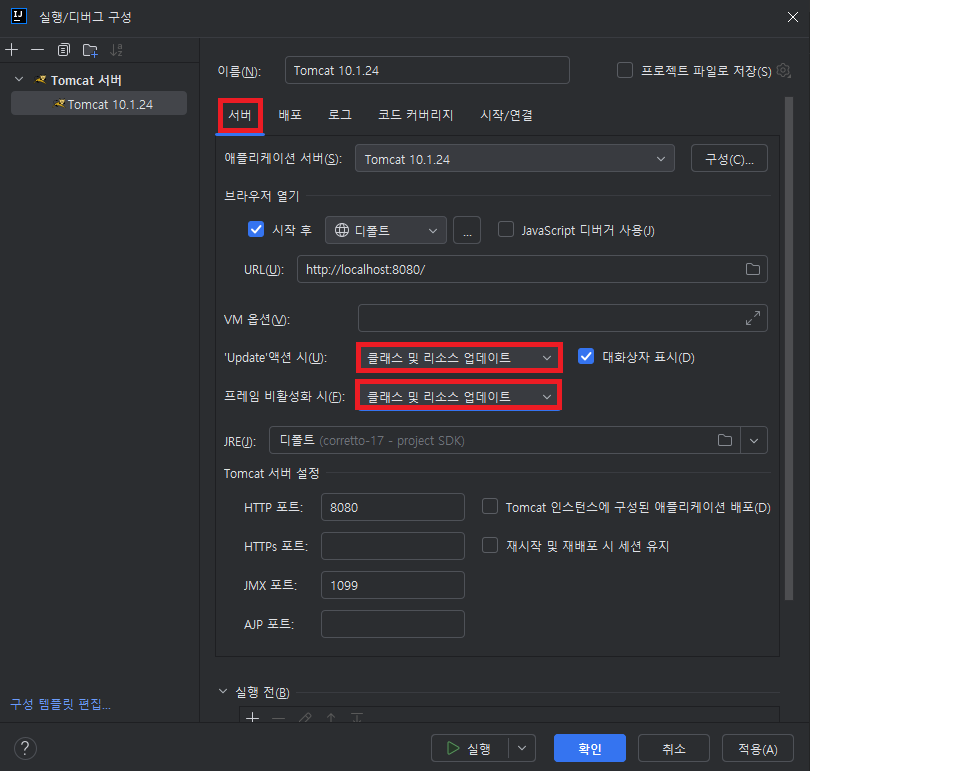Click the 이름 input field

point(427,70)
